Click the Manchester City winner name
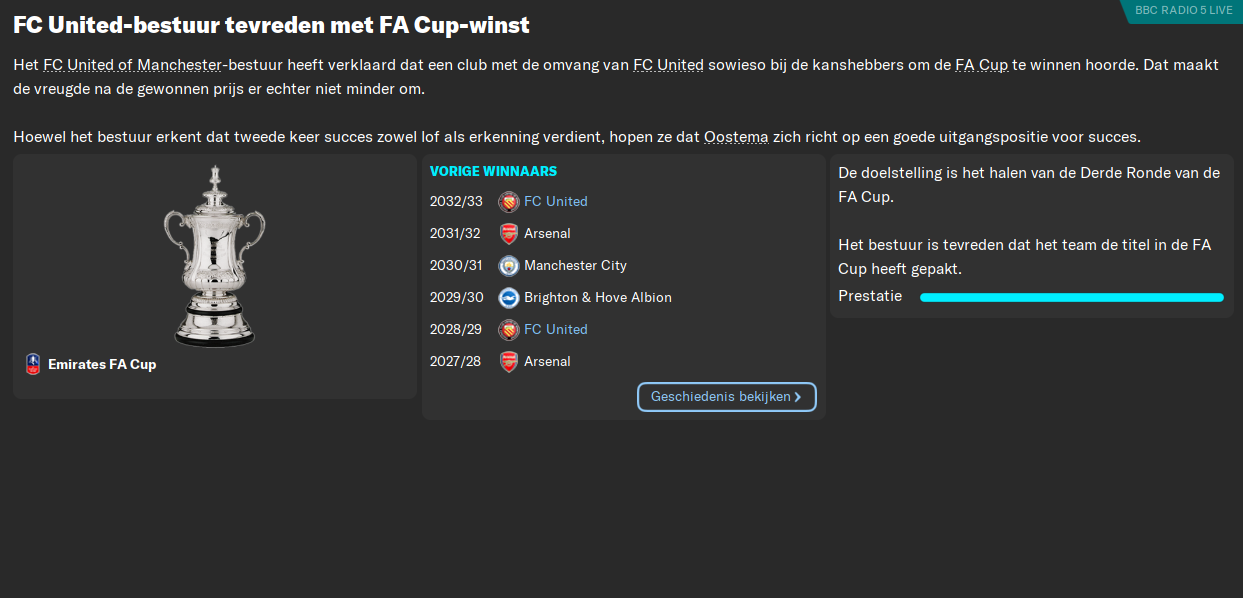This screenshot has height=598, width=1243. (x=575, y=265)
